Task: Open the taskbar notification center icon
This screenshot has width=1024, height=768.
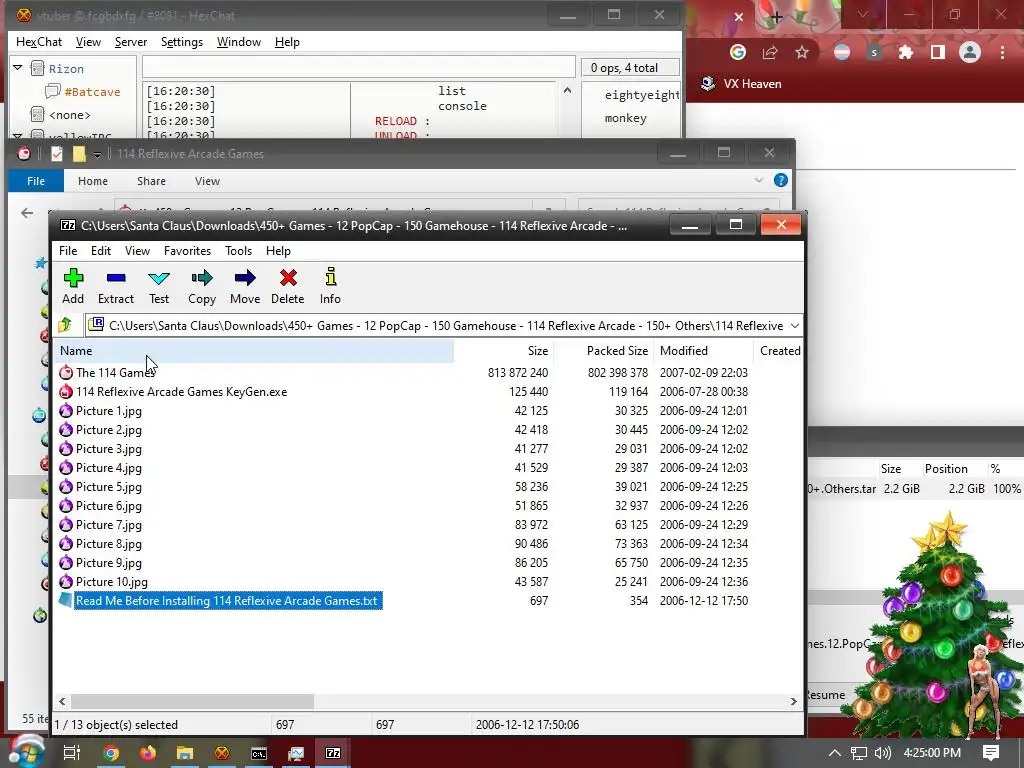Action: pyautogui.click(x=991, y=753)
